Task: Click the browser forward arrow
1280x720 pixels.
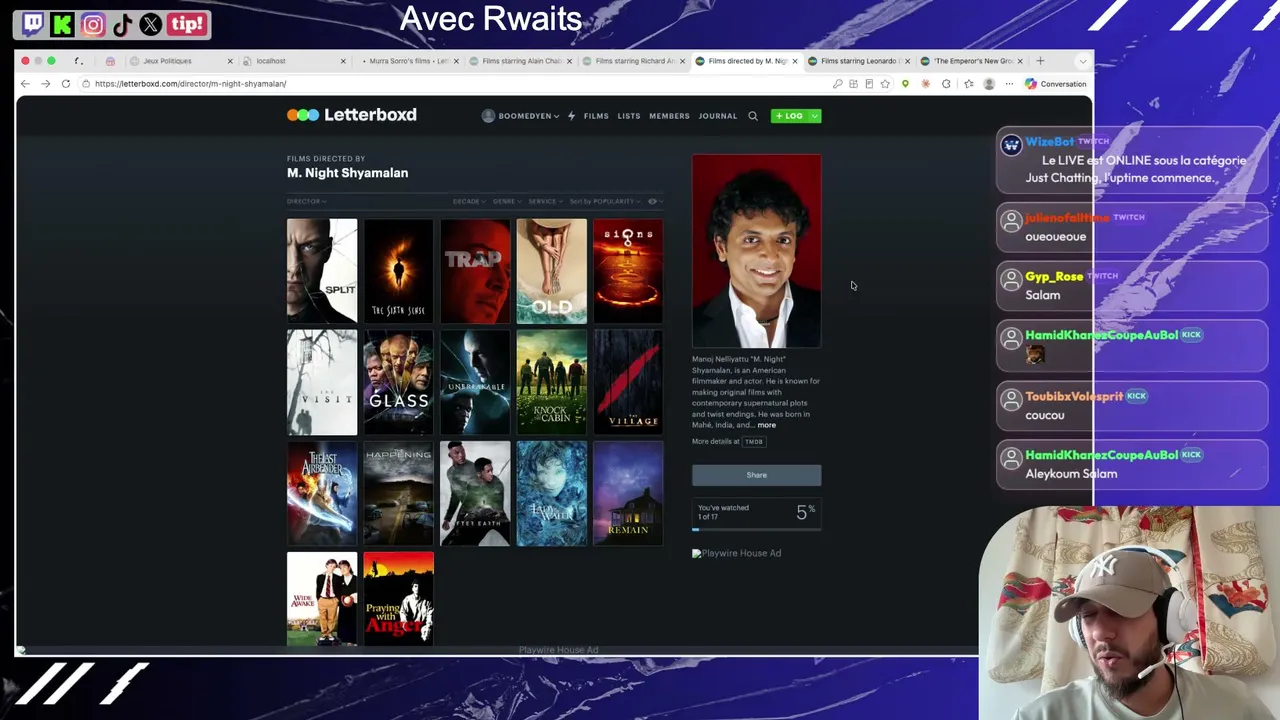Action: coord(45,84)
